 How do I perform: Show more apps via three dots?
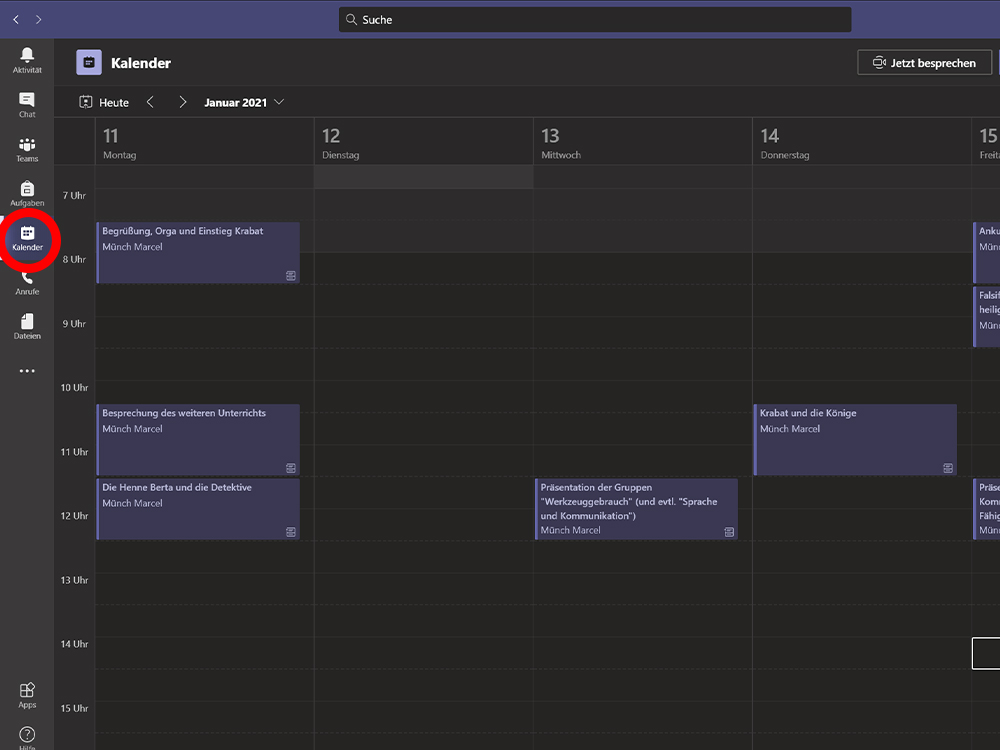[27, 371]
